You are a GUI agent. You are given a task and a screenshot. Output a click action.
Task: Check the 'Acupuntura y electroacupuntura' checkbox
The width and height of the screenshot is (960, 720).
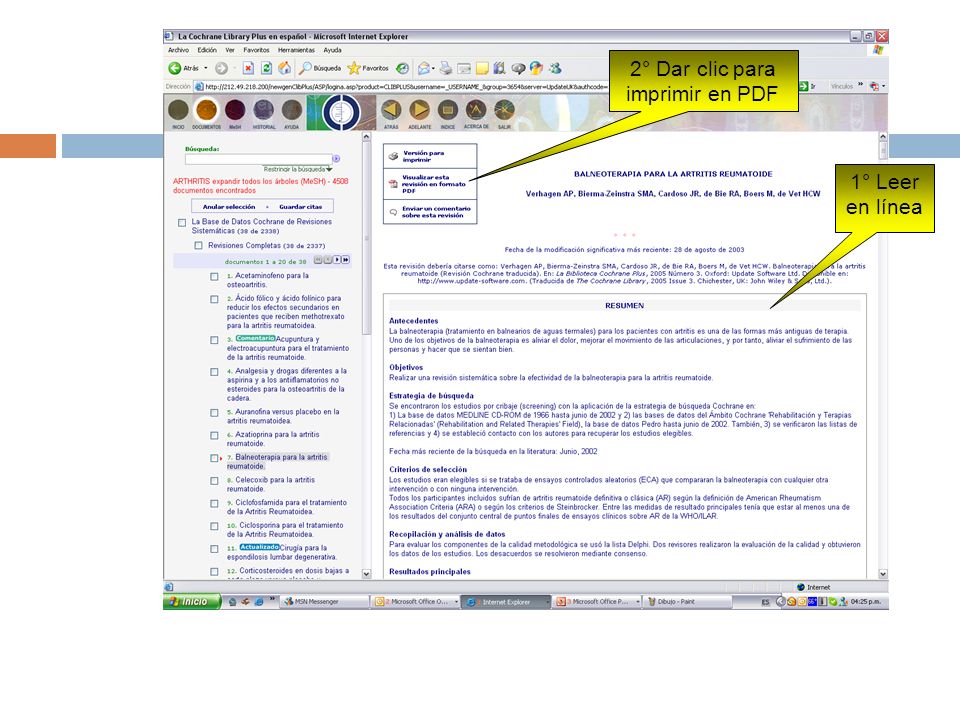pyautogui.click(x=214, y=340)
